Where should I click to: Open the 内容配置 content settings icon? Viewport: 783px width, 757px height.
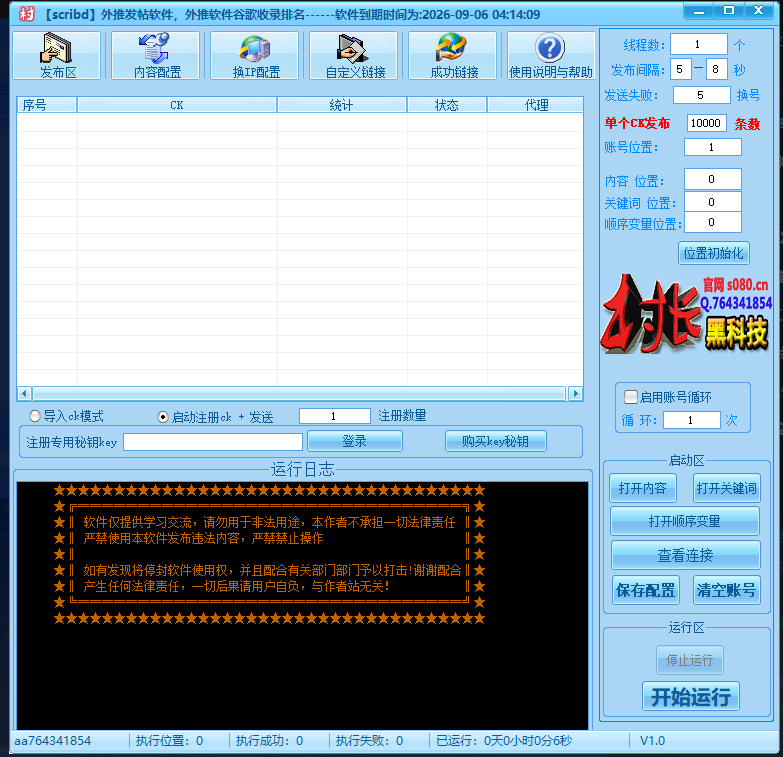pyautogui.click(x=156, y=55)
